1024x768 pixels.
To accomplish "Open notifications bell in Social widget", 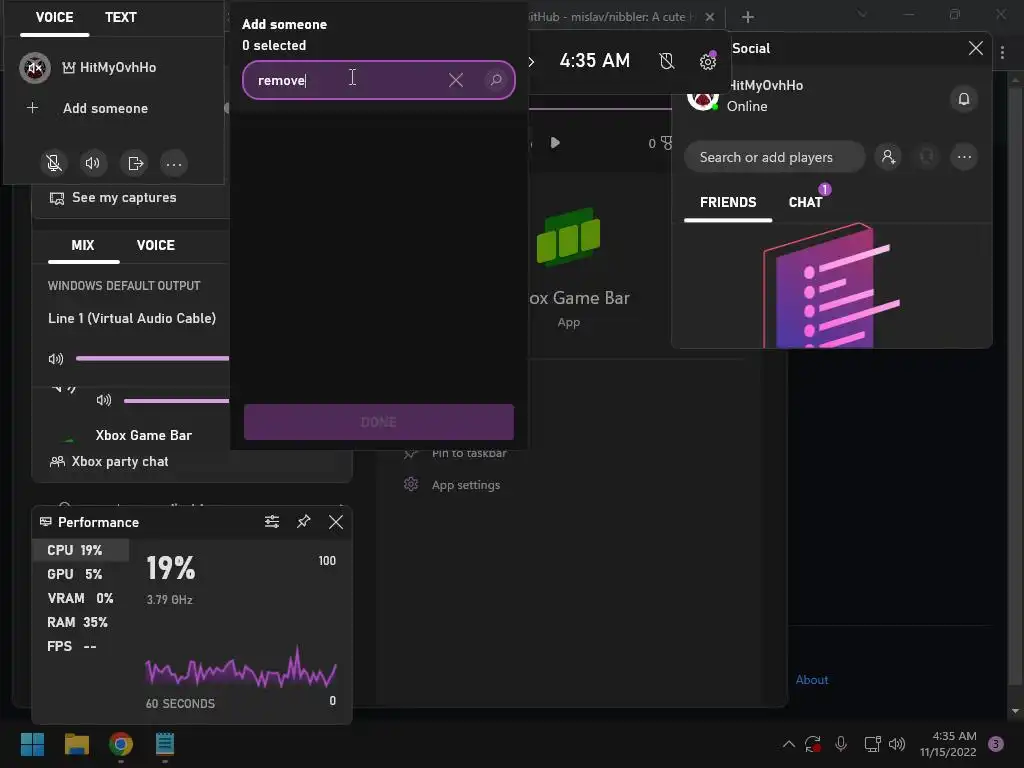I will coord(964,99).
